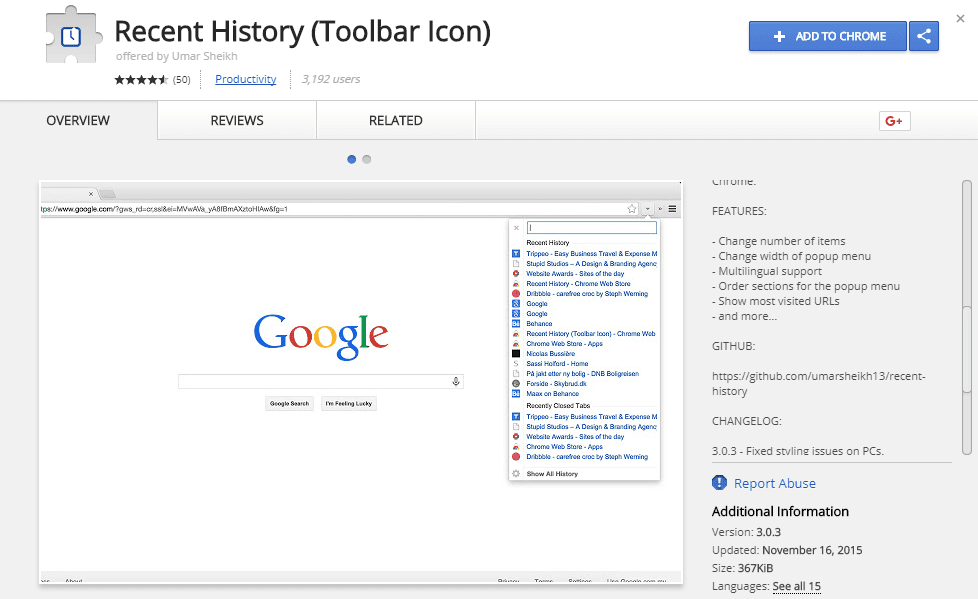Image resolution: width=978 pixels, height=599 pixels.
Task: Switch to the Overview tab
Action: 78,120
